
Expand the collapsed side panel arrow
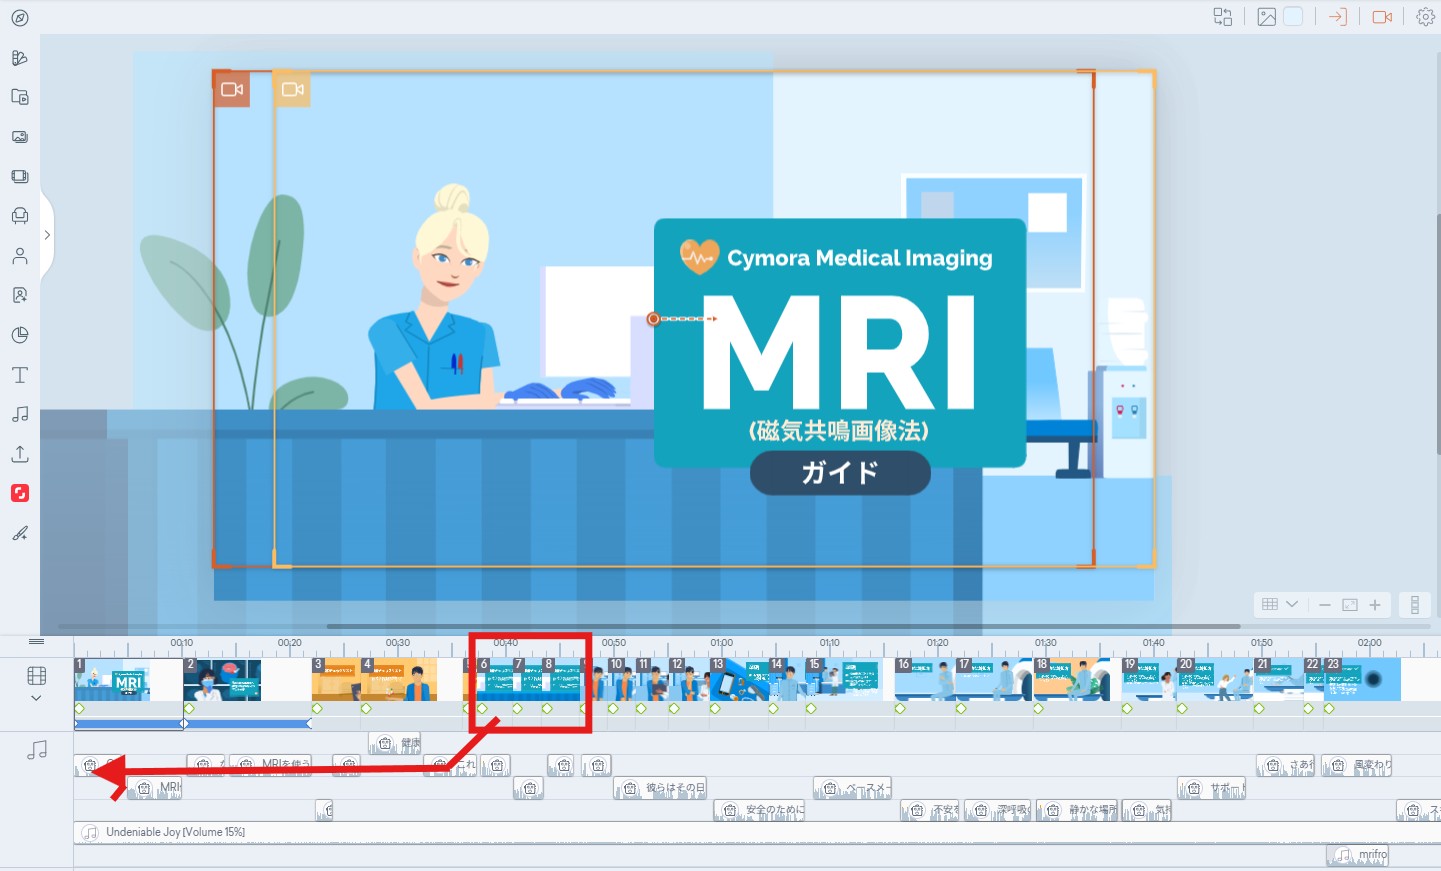pos(47,235)
